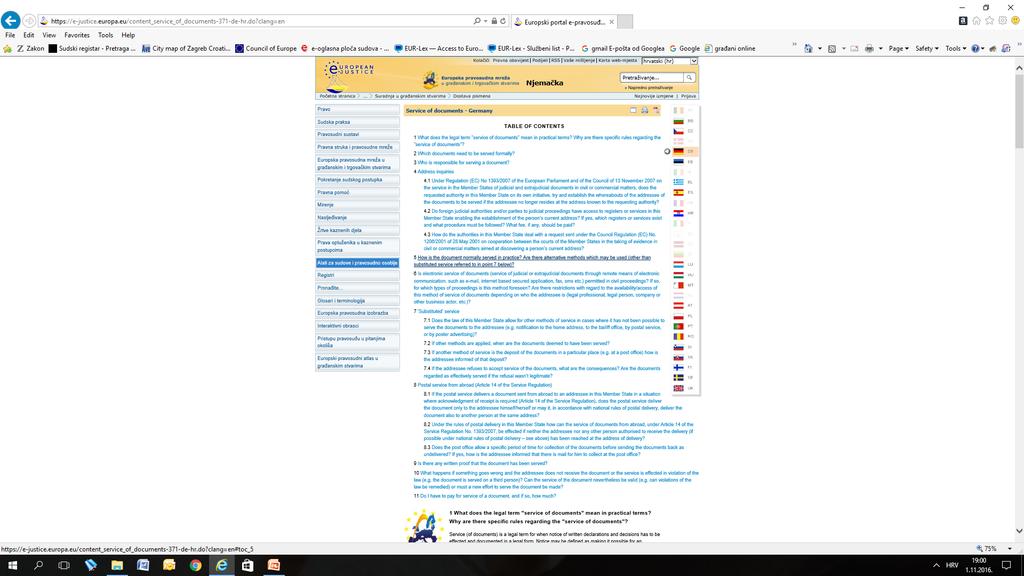Open the Favorites menu
Image resolution: width=1024 pixels, height=576 pixels.
(77, 35)
